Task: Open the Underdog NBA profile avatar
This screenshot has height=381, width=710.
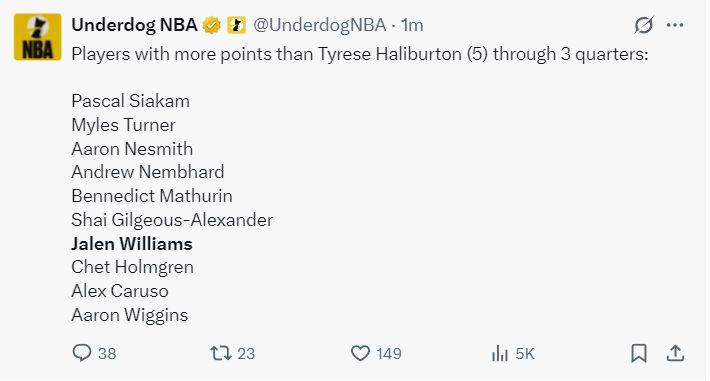Action: [x=38, y=37]
